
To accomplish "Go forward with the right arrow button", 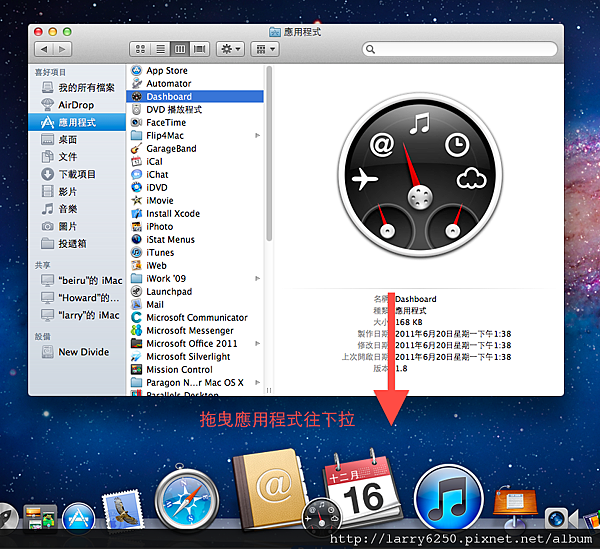I will pos(62,49).
